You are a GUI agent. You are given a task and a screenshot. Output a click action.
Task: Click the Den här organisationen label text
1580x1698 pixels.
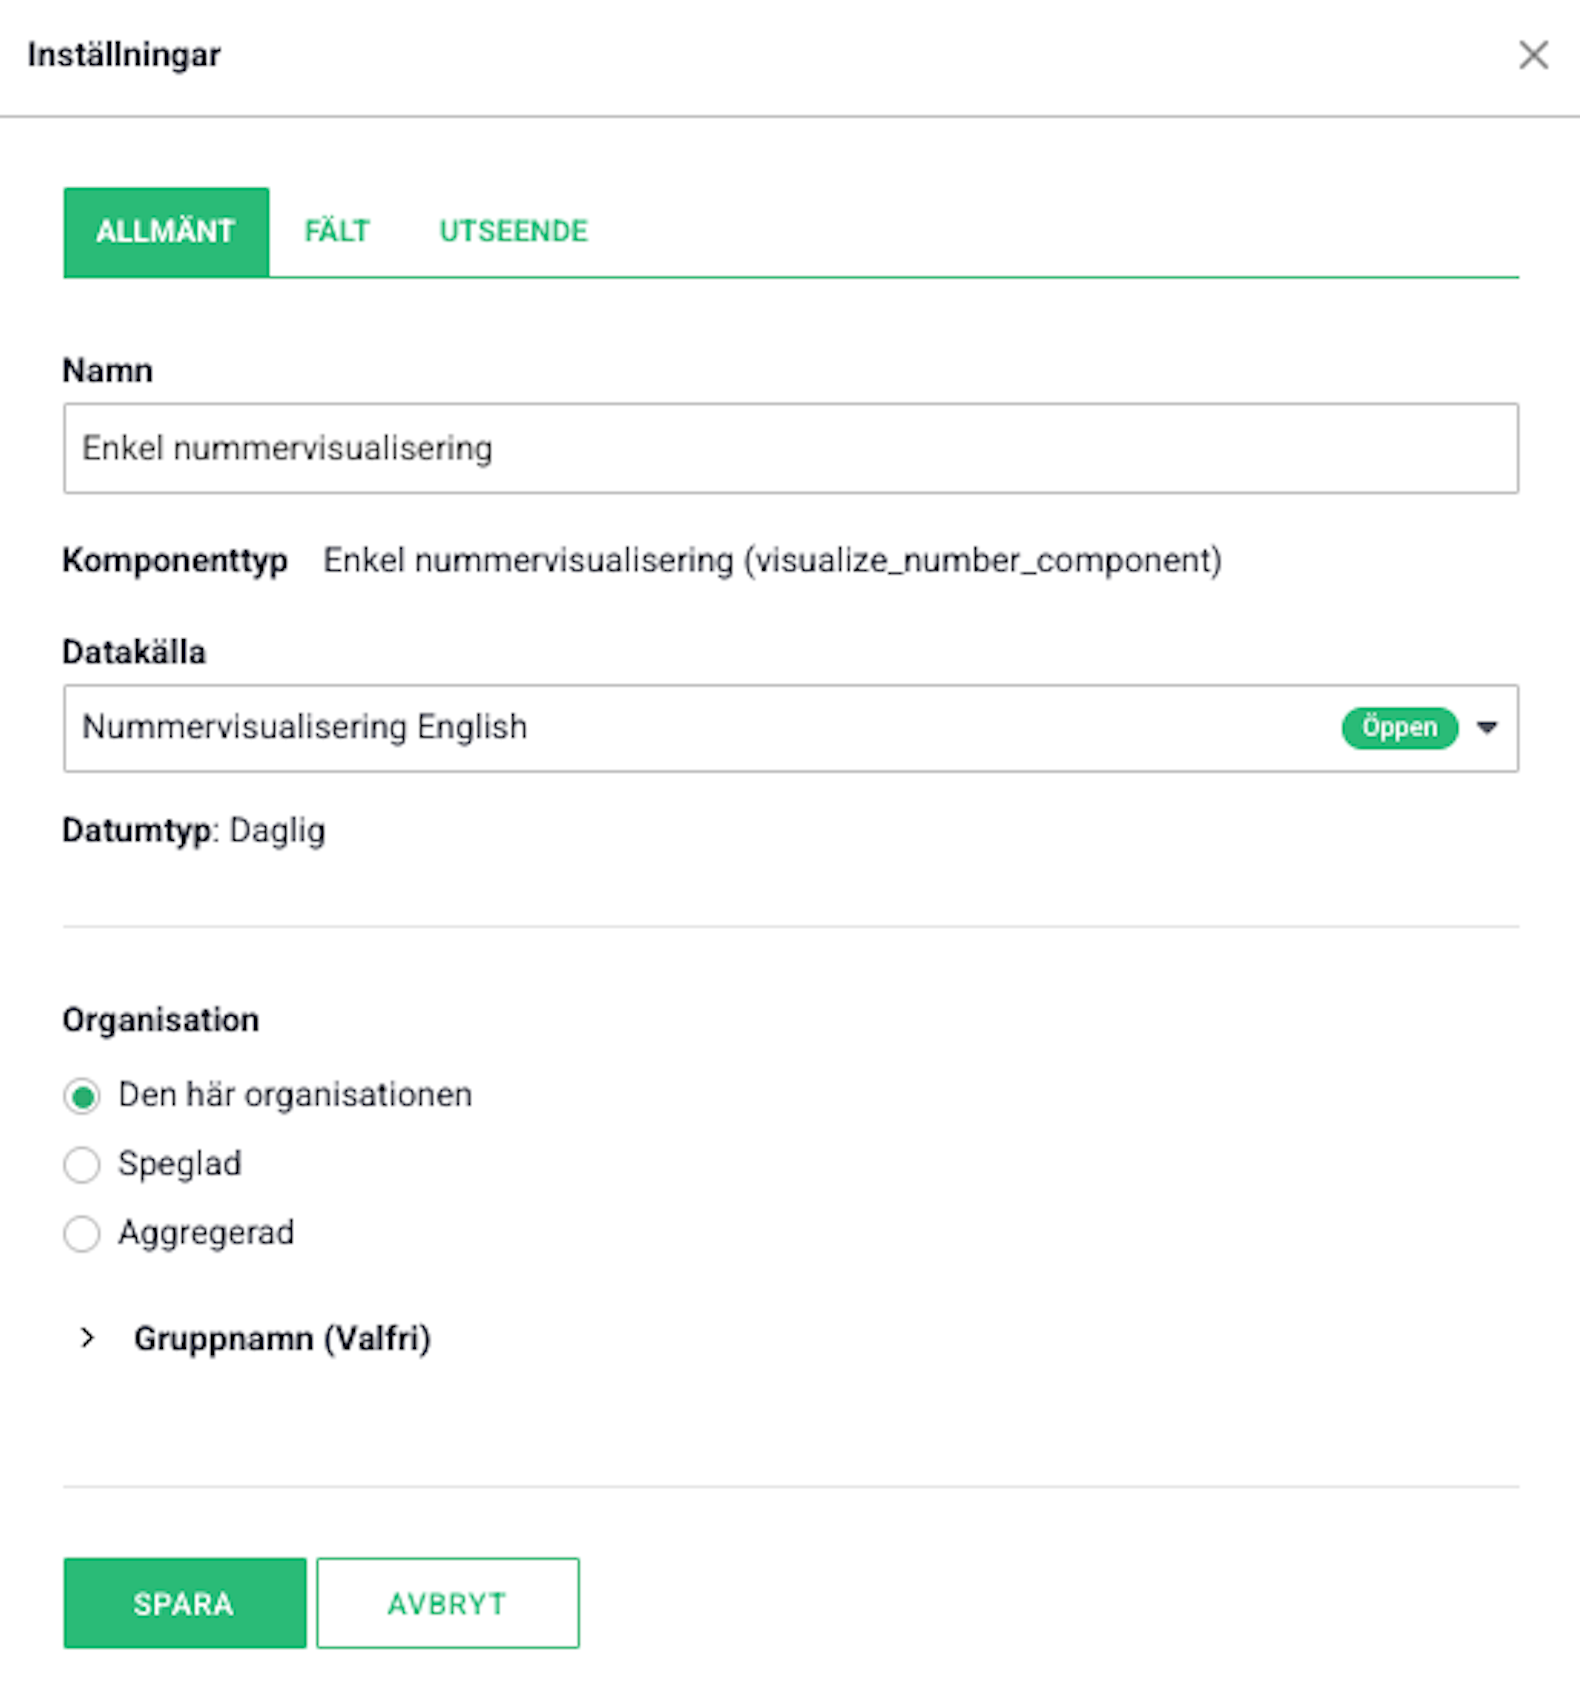[295, 1095]
